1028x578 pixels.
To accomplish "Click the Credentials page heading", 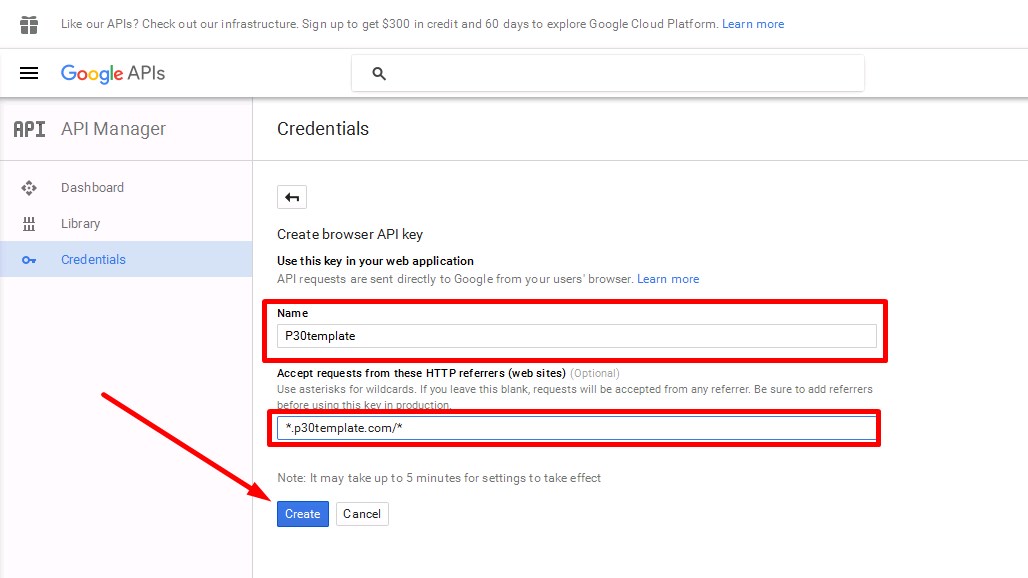I will [x=323, y=129].
